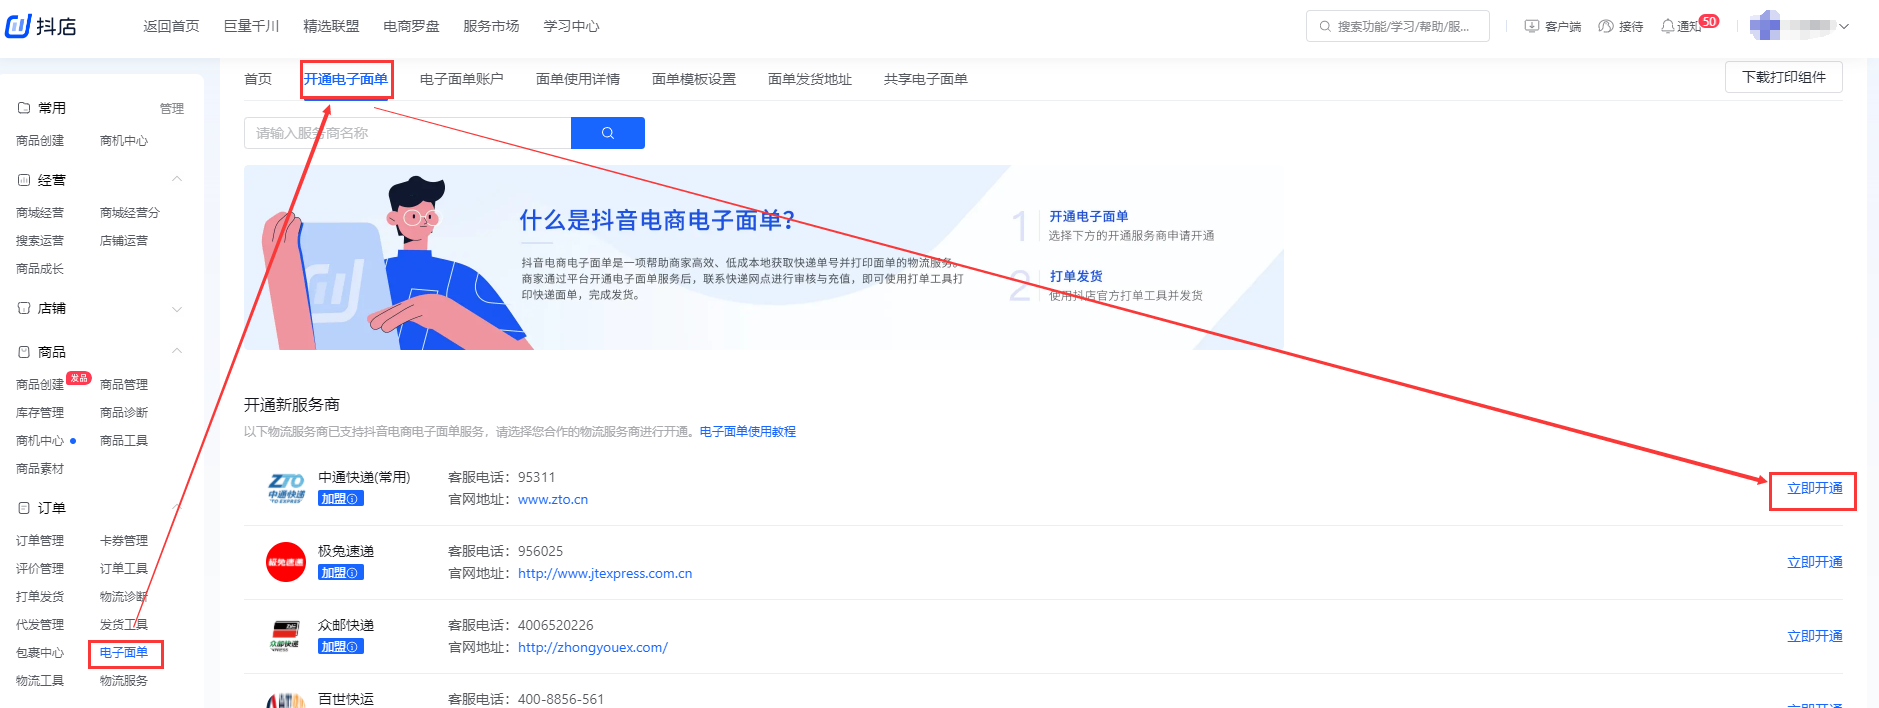Open the user account dropdown arrow
This screenshot has width=1879, height=708.
[x=1844, y=27]
